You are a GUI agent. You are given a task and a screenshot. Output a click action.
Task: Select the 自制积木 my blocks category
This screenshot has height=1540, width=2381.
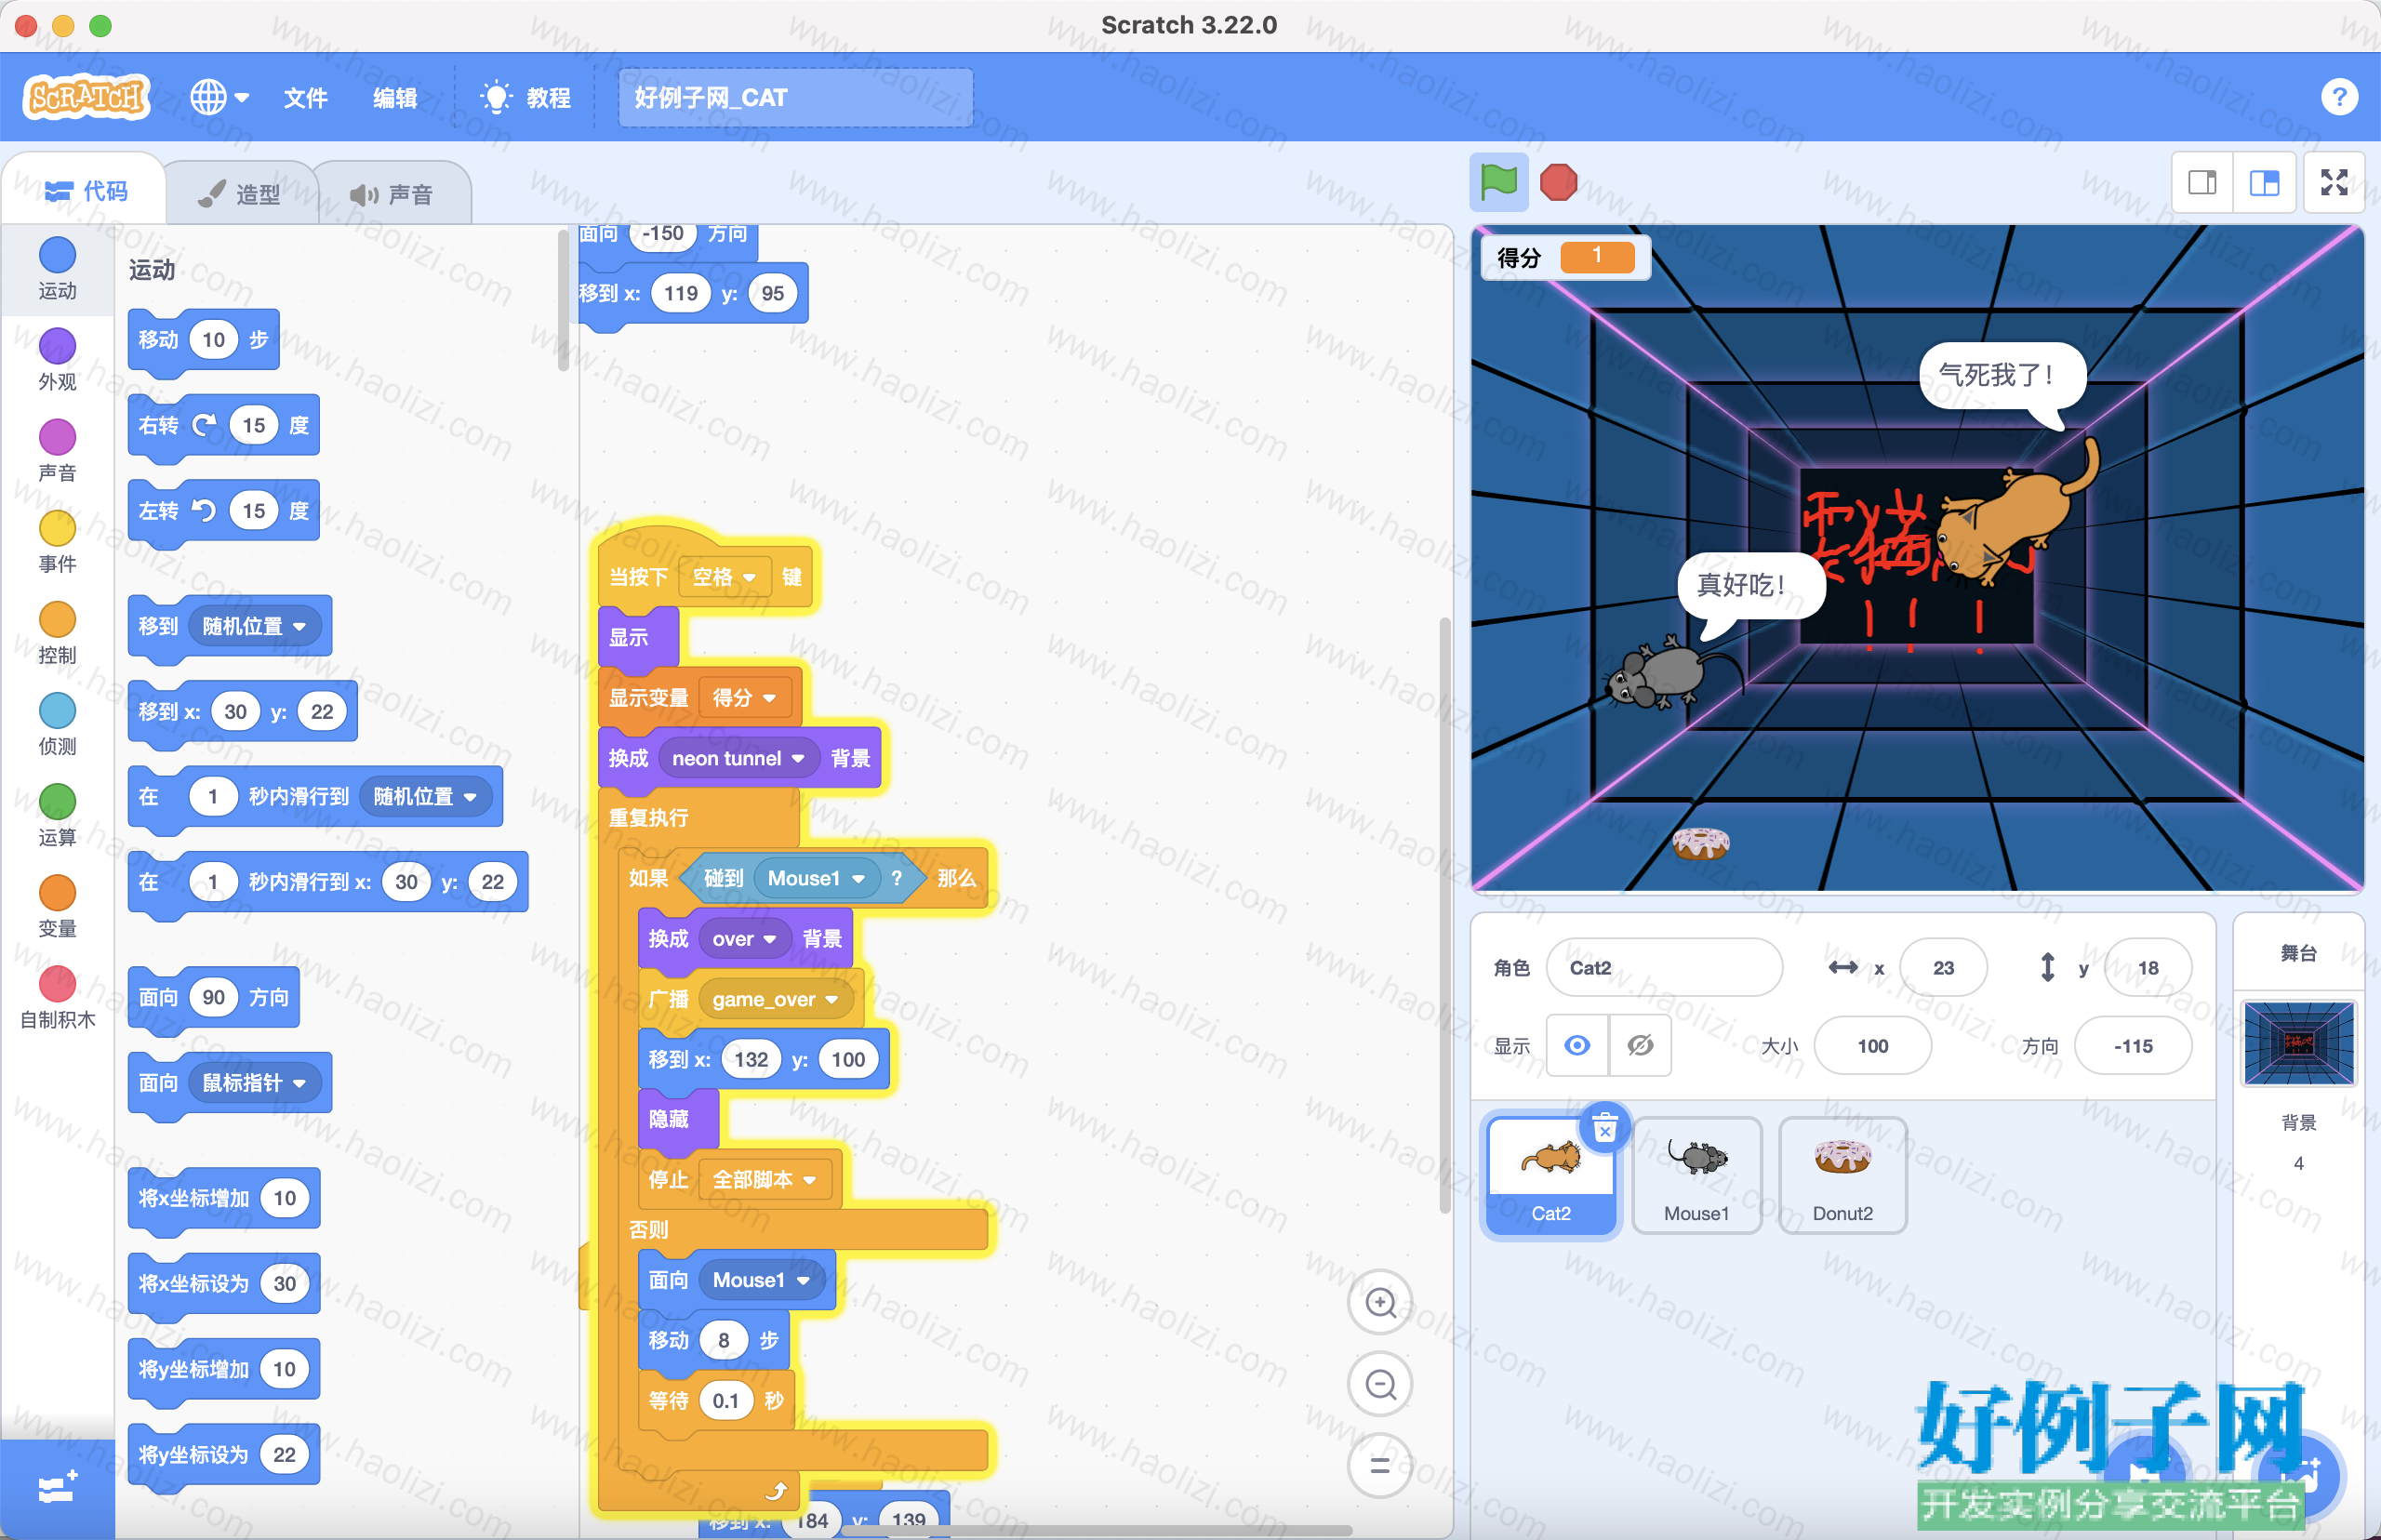pos(57,997)
